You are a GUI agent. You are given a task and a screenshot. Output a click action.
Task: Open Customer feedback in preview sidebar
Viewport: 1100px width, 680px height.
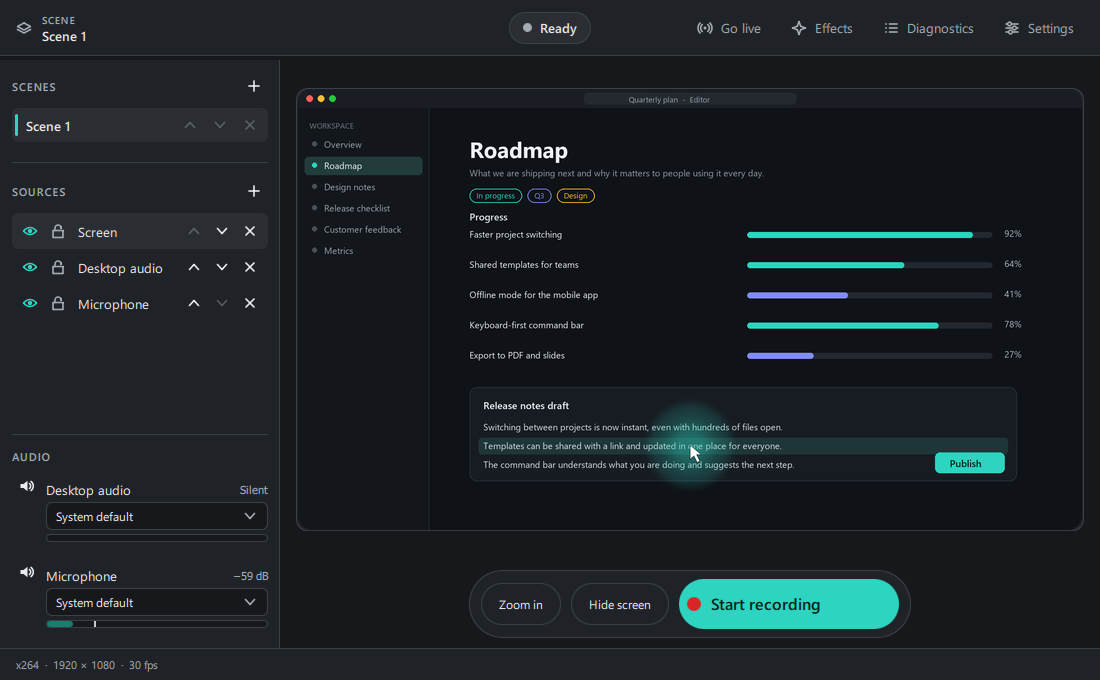click(x=363, y=229)
